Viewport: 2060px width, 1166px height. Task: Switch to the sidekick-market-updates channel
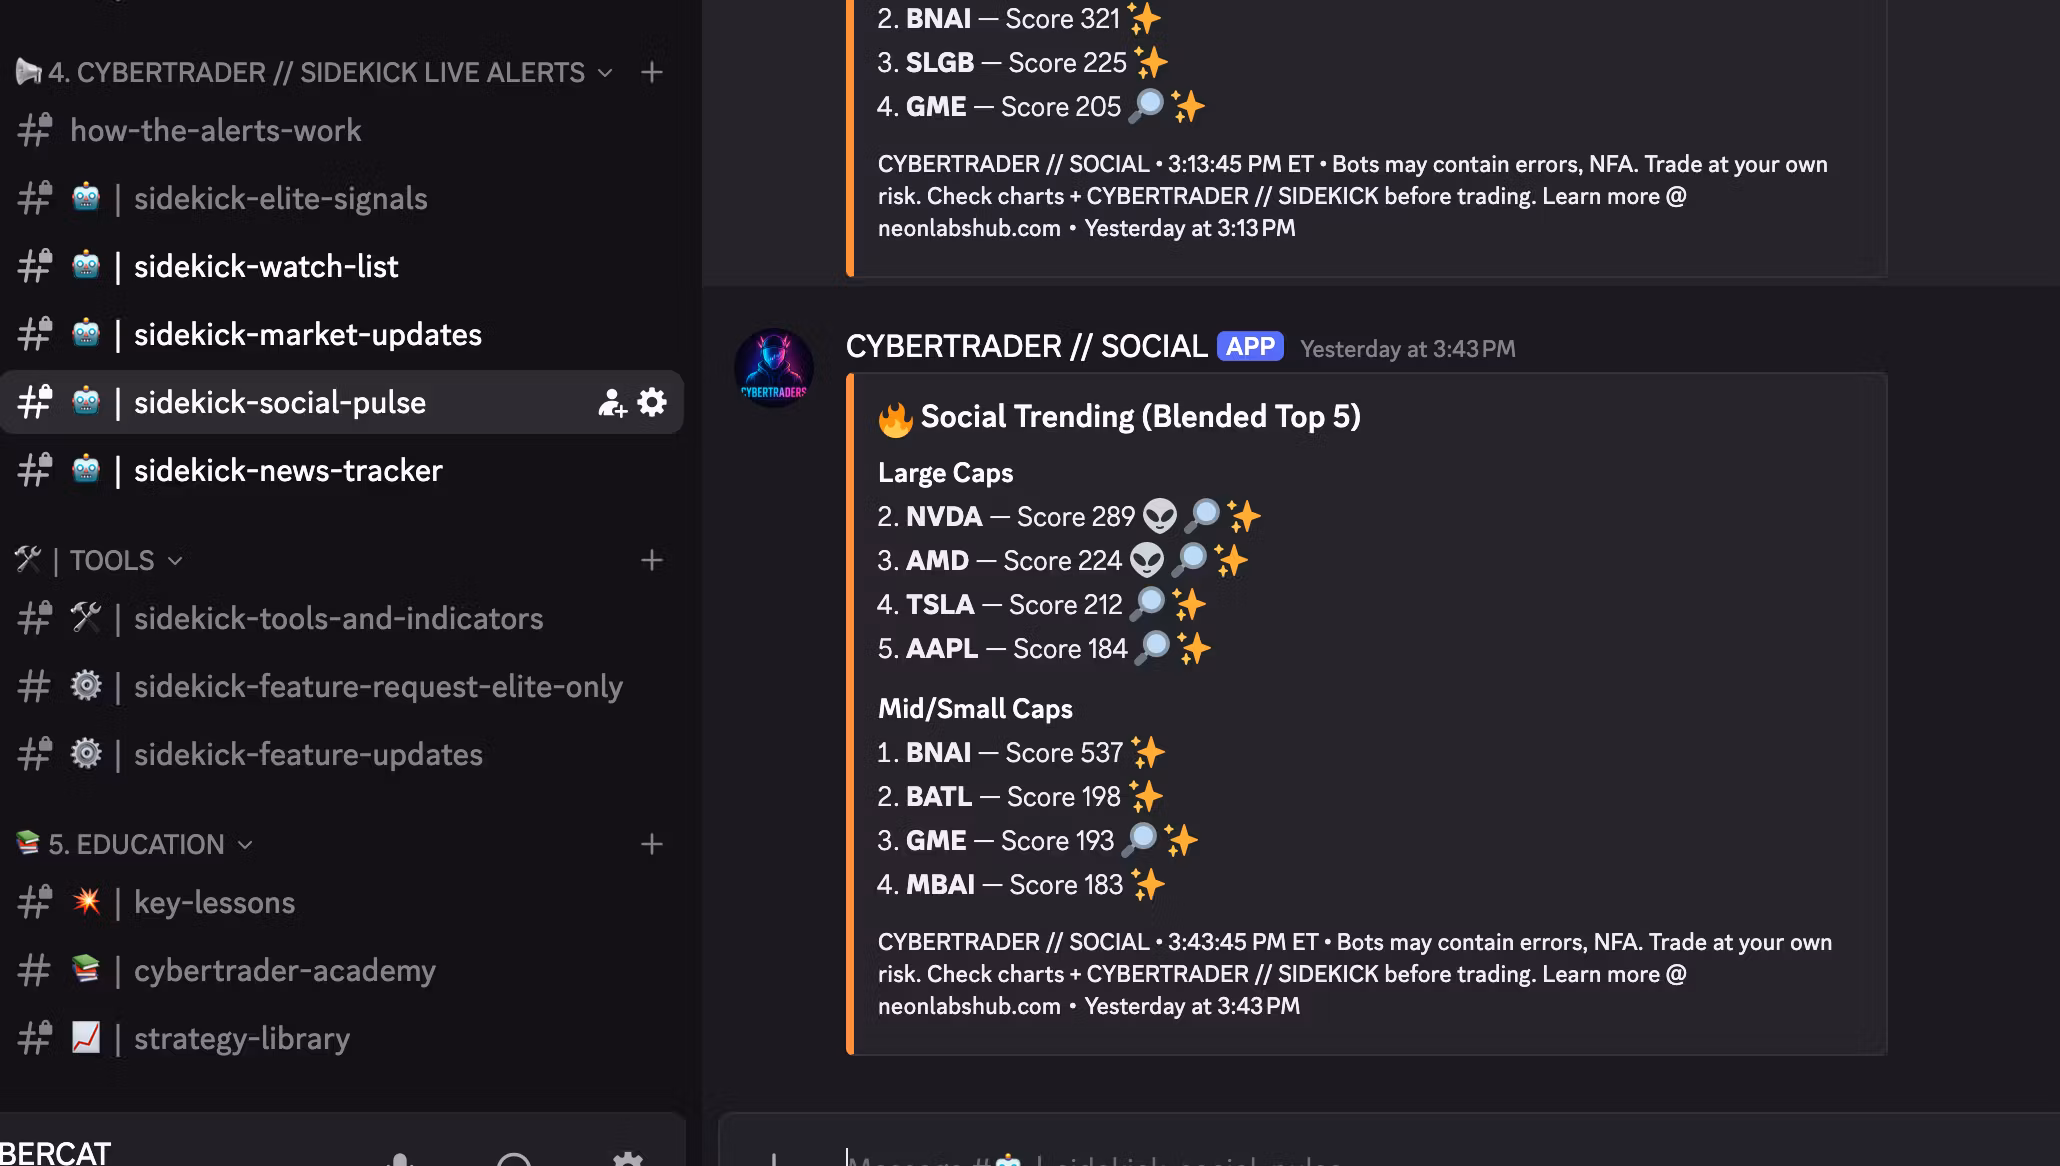(x=307, y=334)
